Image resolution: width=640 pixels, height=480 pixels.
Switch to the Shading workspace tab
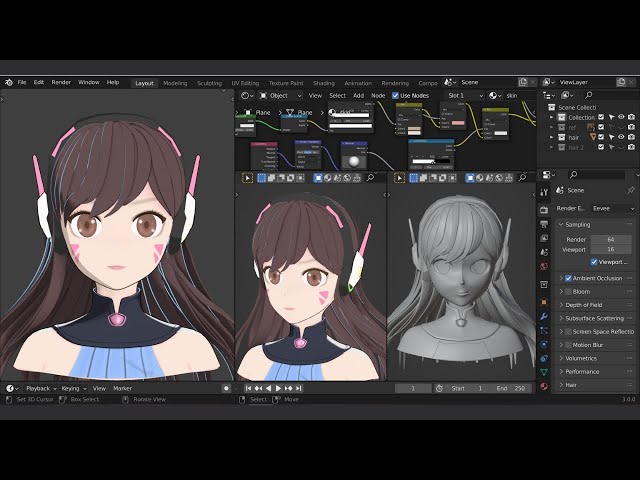click(324, 83)
